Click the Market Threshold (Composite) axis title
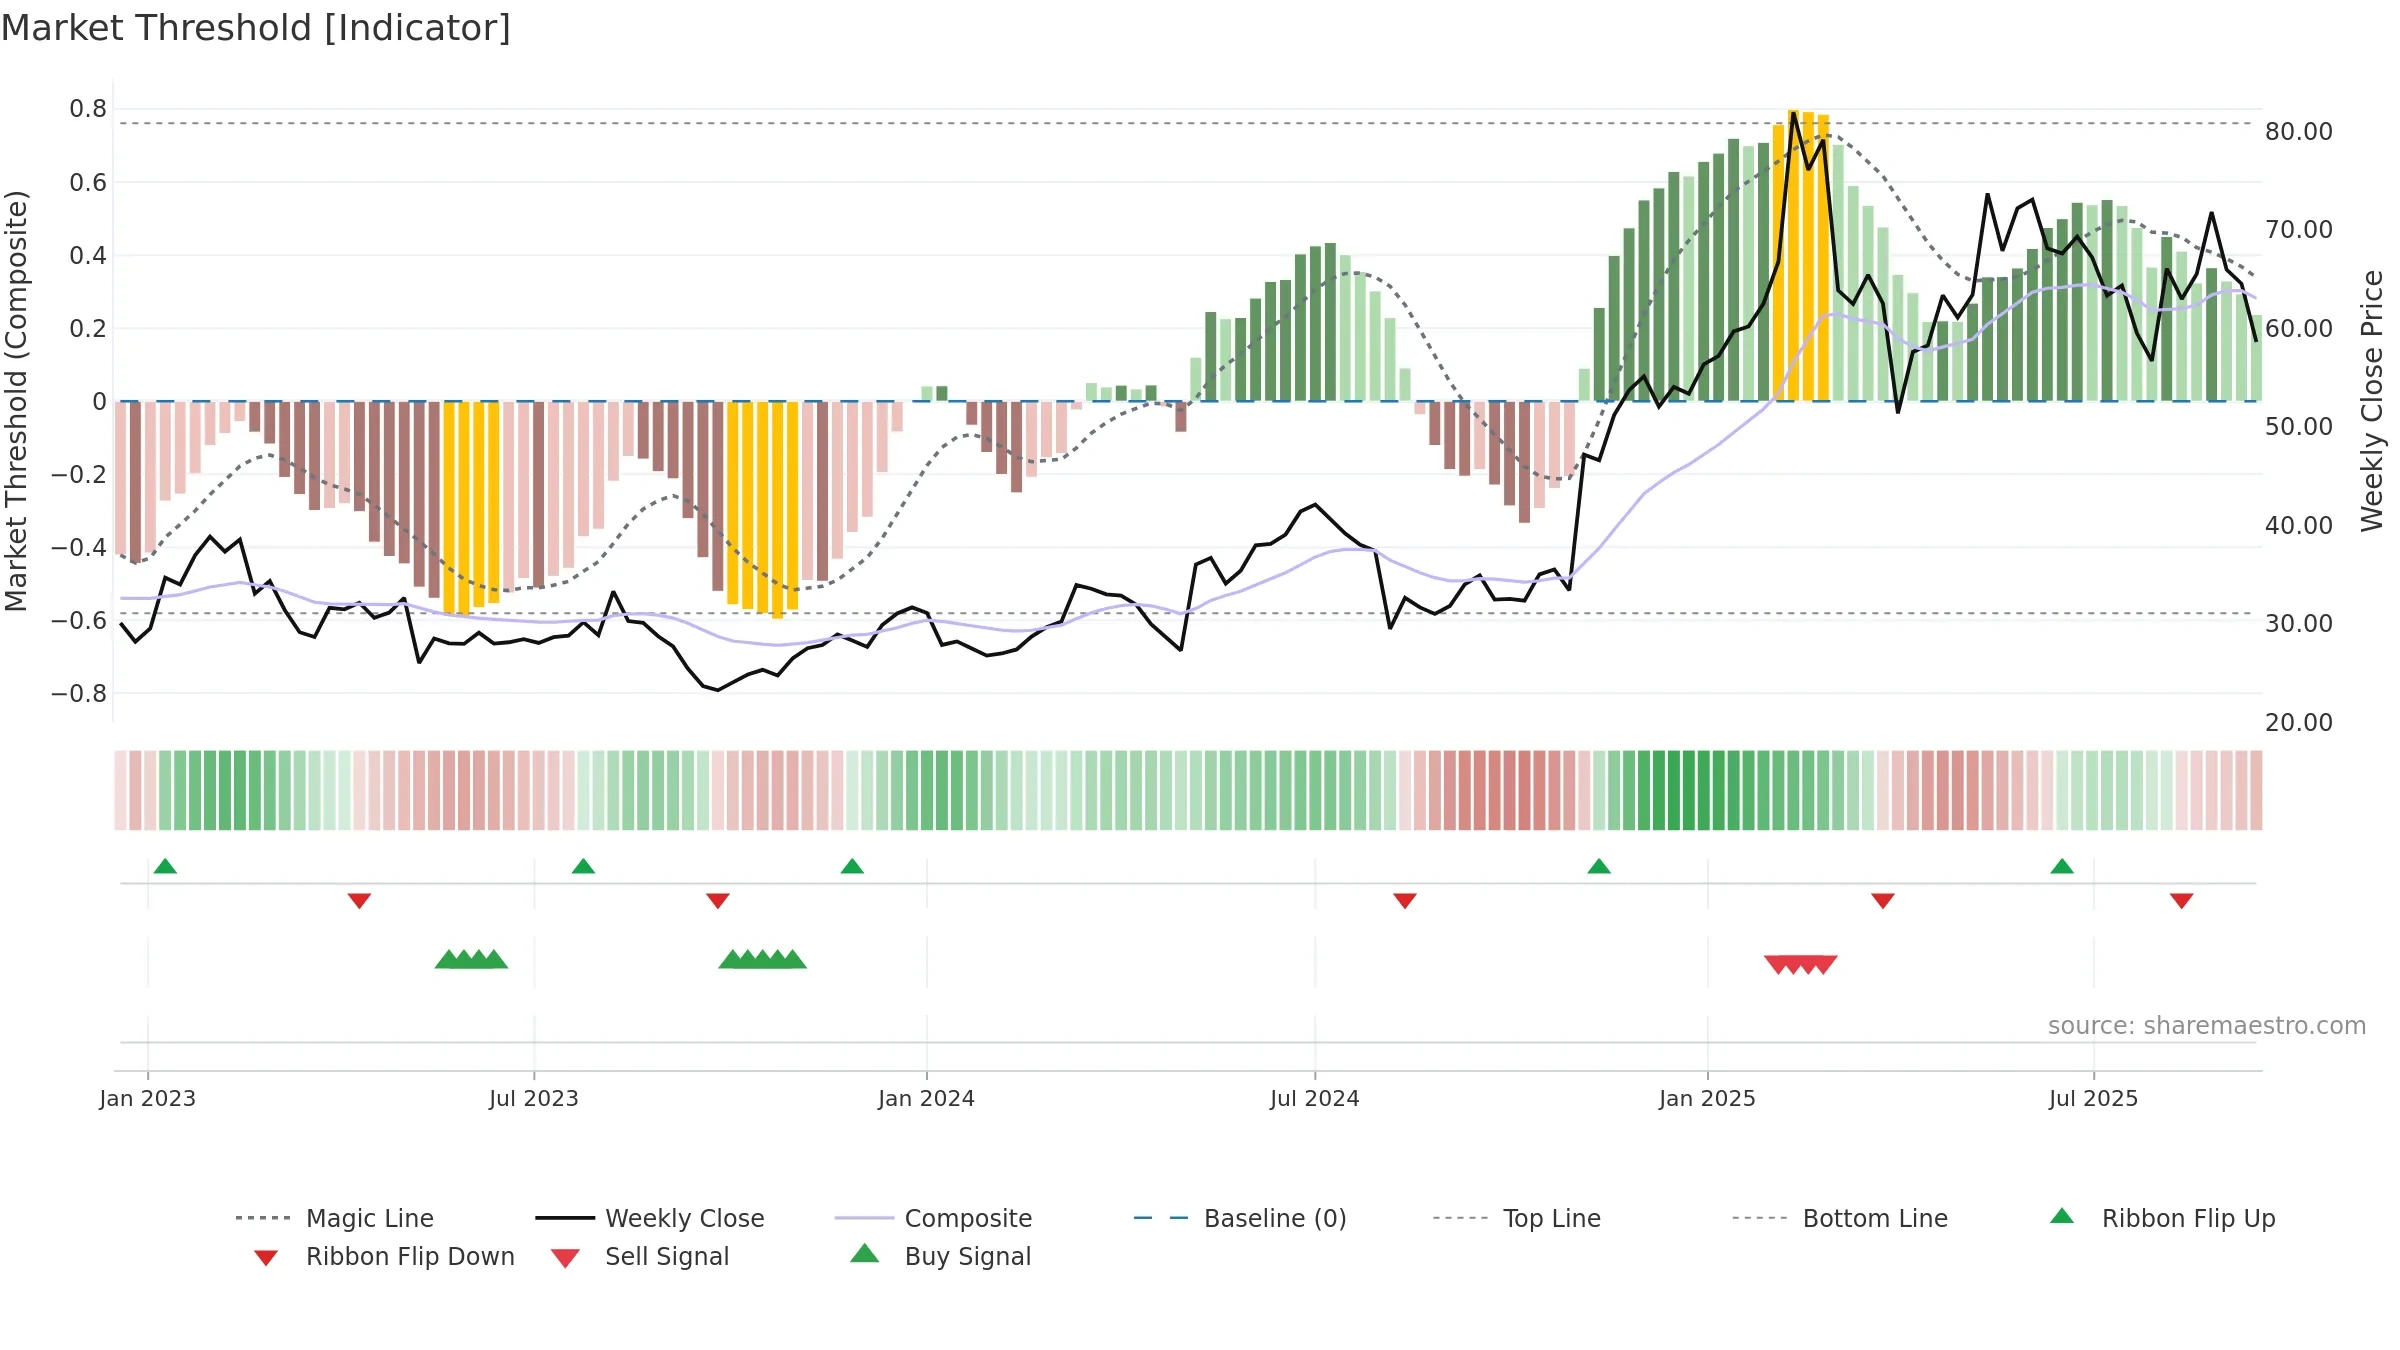Image resolution: width=2400 pixels, height=1350 pixels. coord(16,400)
